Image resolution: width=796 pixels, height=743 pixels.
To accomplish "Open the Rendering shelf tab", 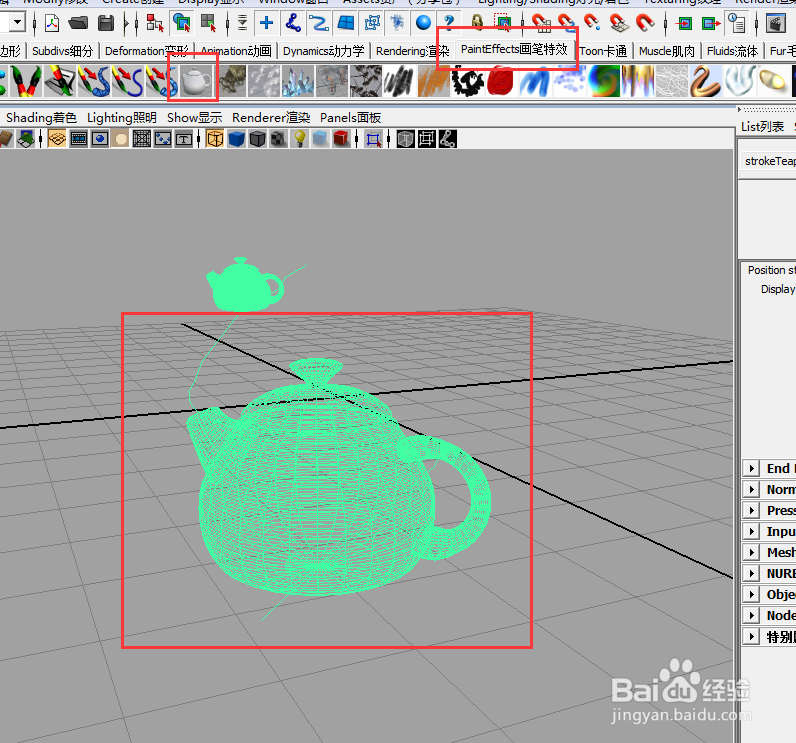I will 412,51.
